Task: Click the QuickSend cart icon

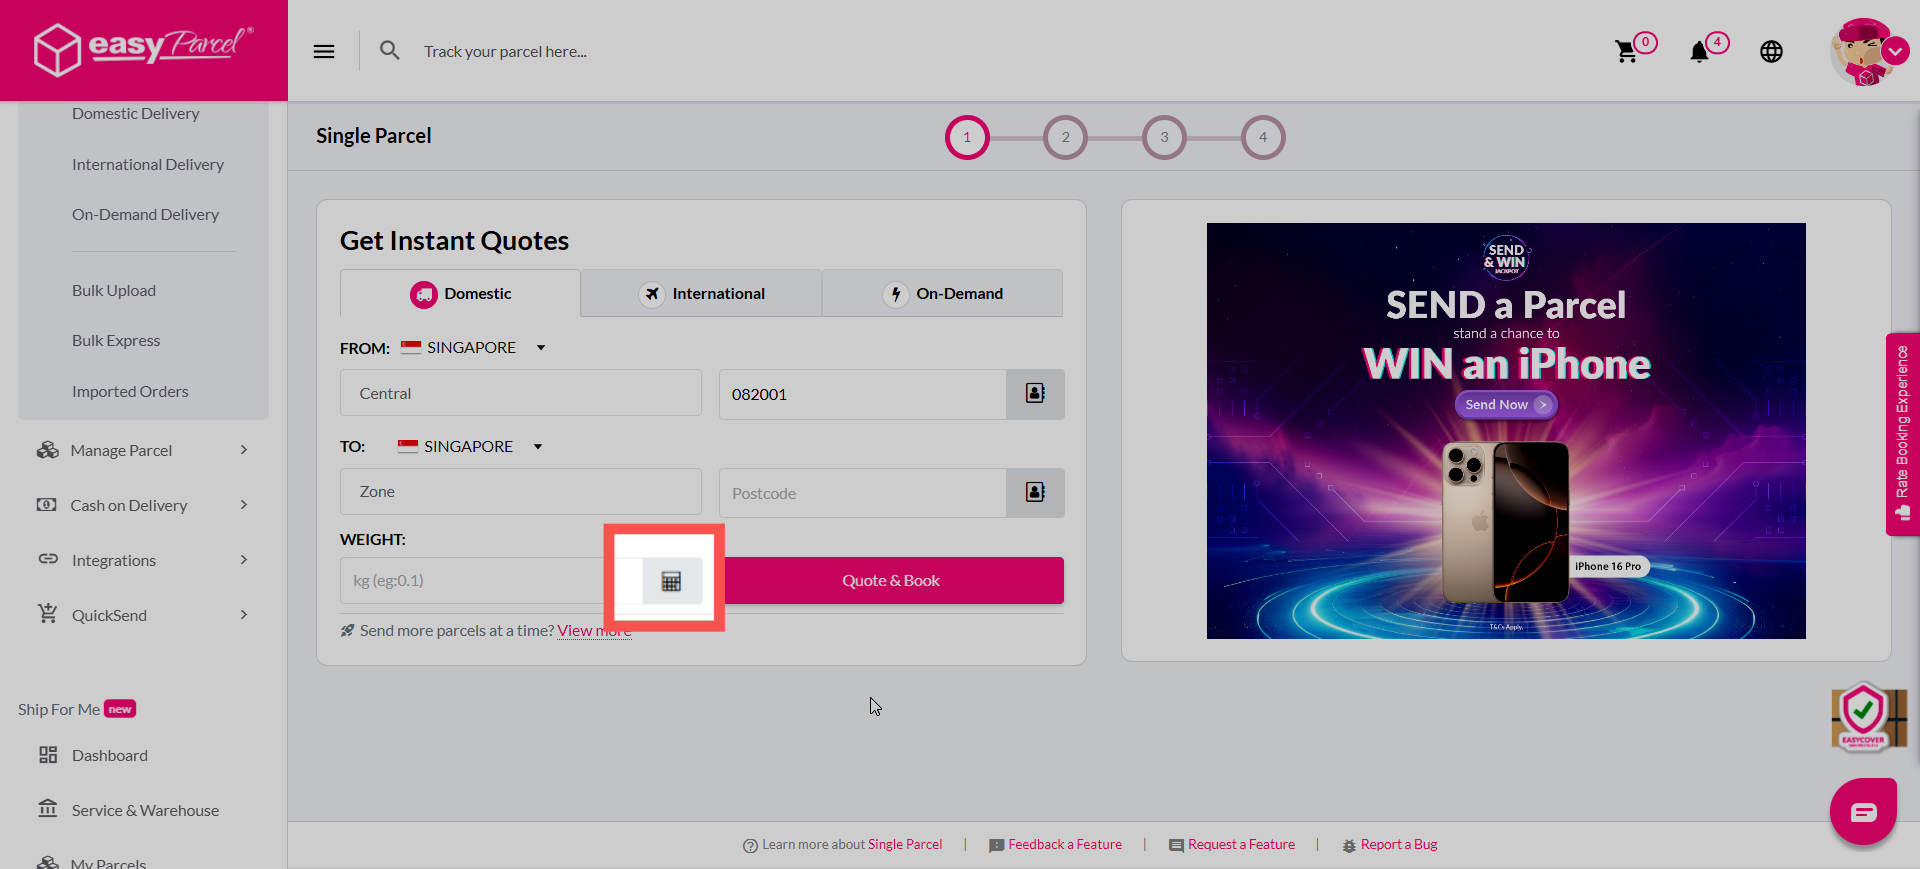Action: click(x=47, y=614)
